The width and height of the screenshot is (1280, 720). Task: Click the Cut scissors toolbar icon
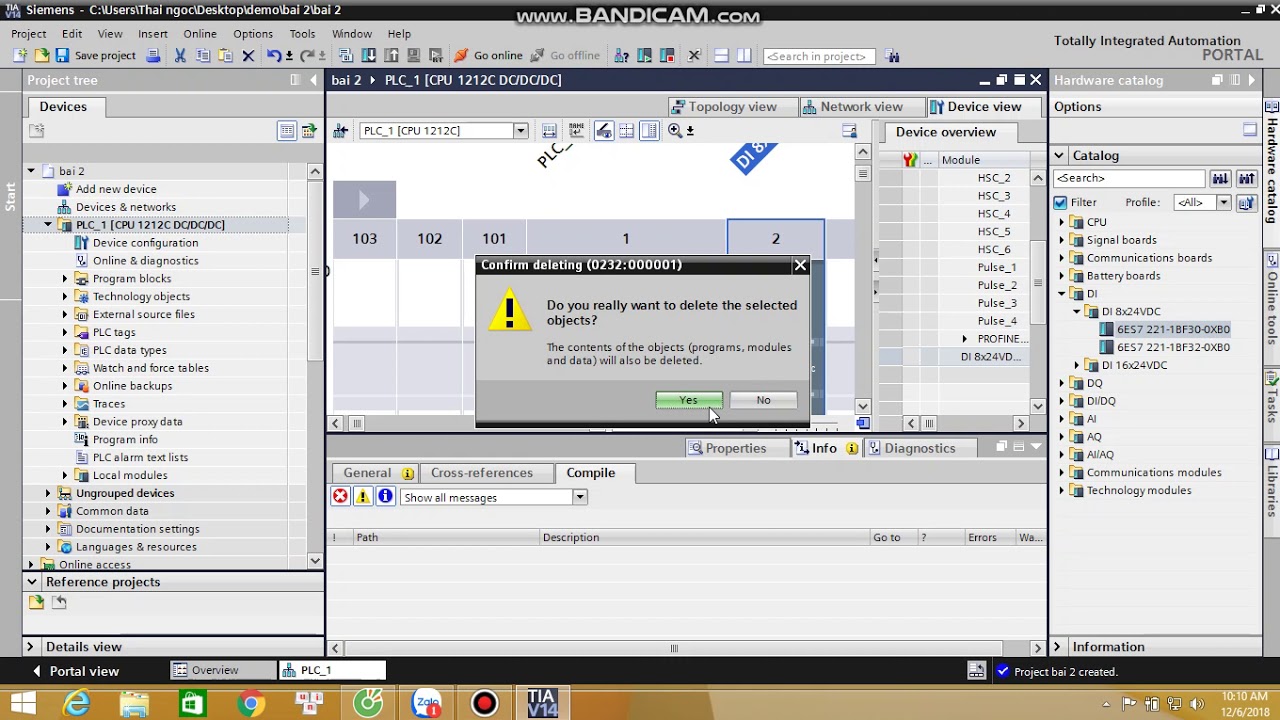180,56
